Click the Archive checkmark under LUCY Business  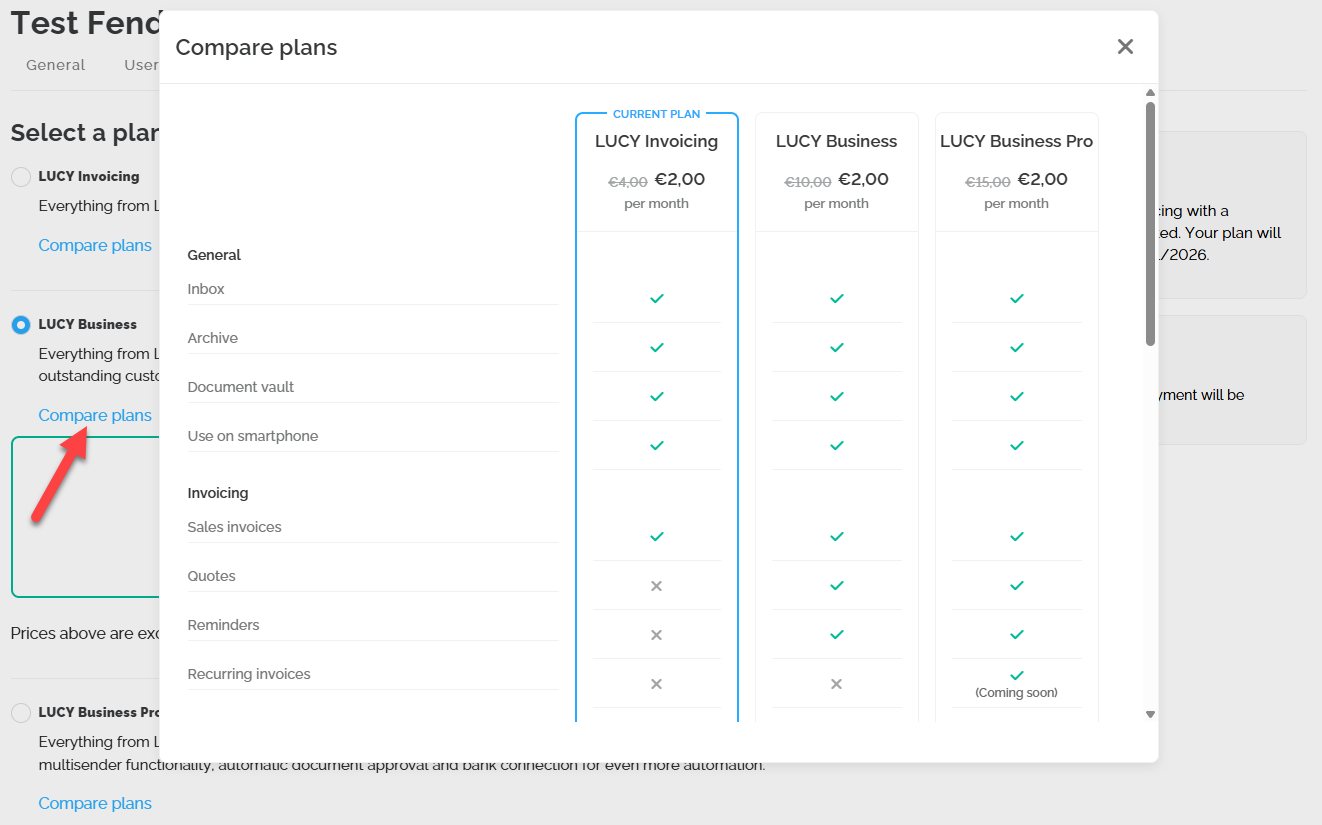tap(837, 348)
